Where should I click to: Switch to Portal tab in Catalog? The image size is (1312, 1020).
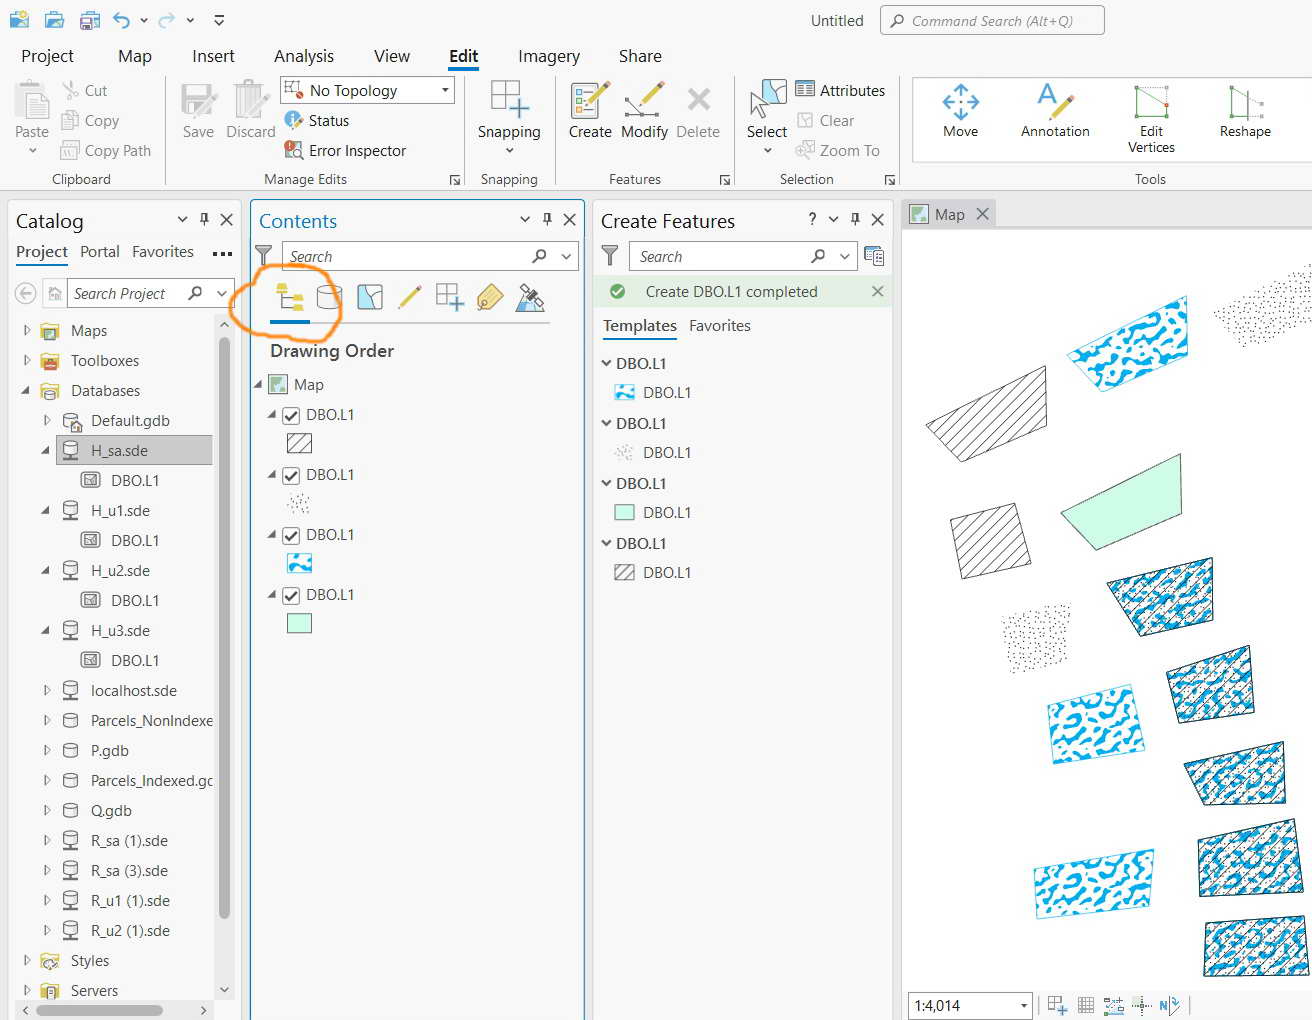coord(99,252)
